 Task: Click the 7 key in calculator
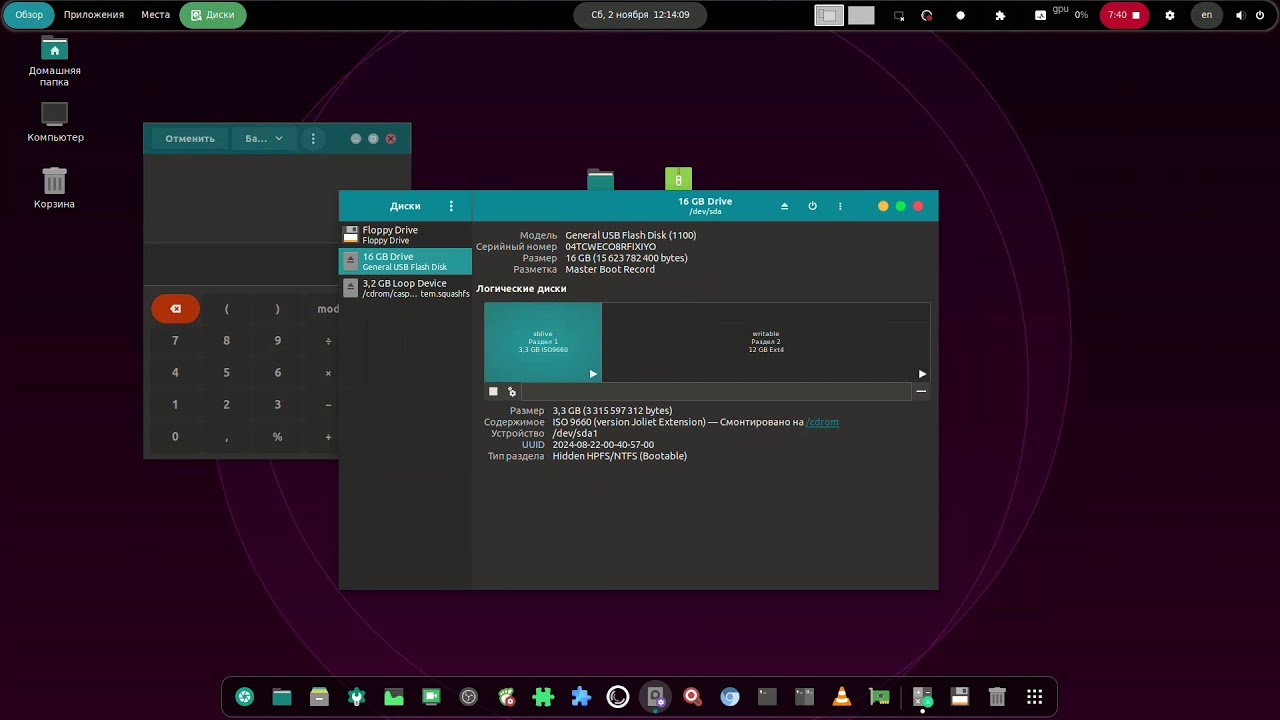[x=175, y=341]
